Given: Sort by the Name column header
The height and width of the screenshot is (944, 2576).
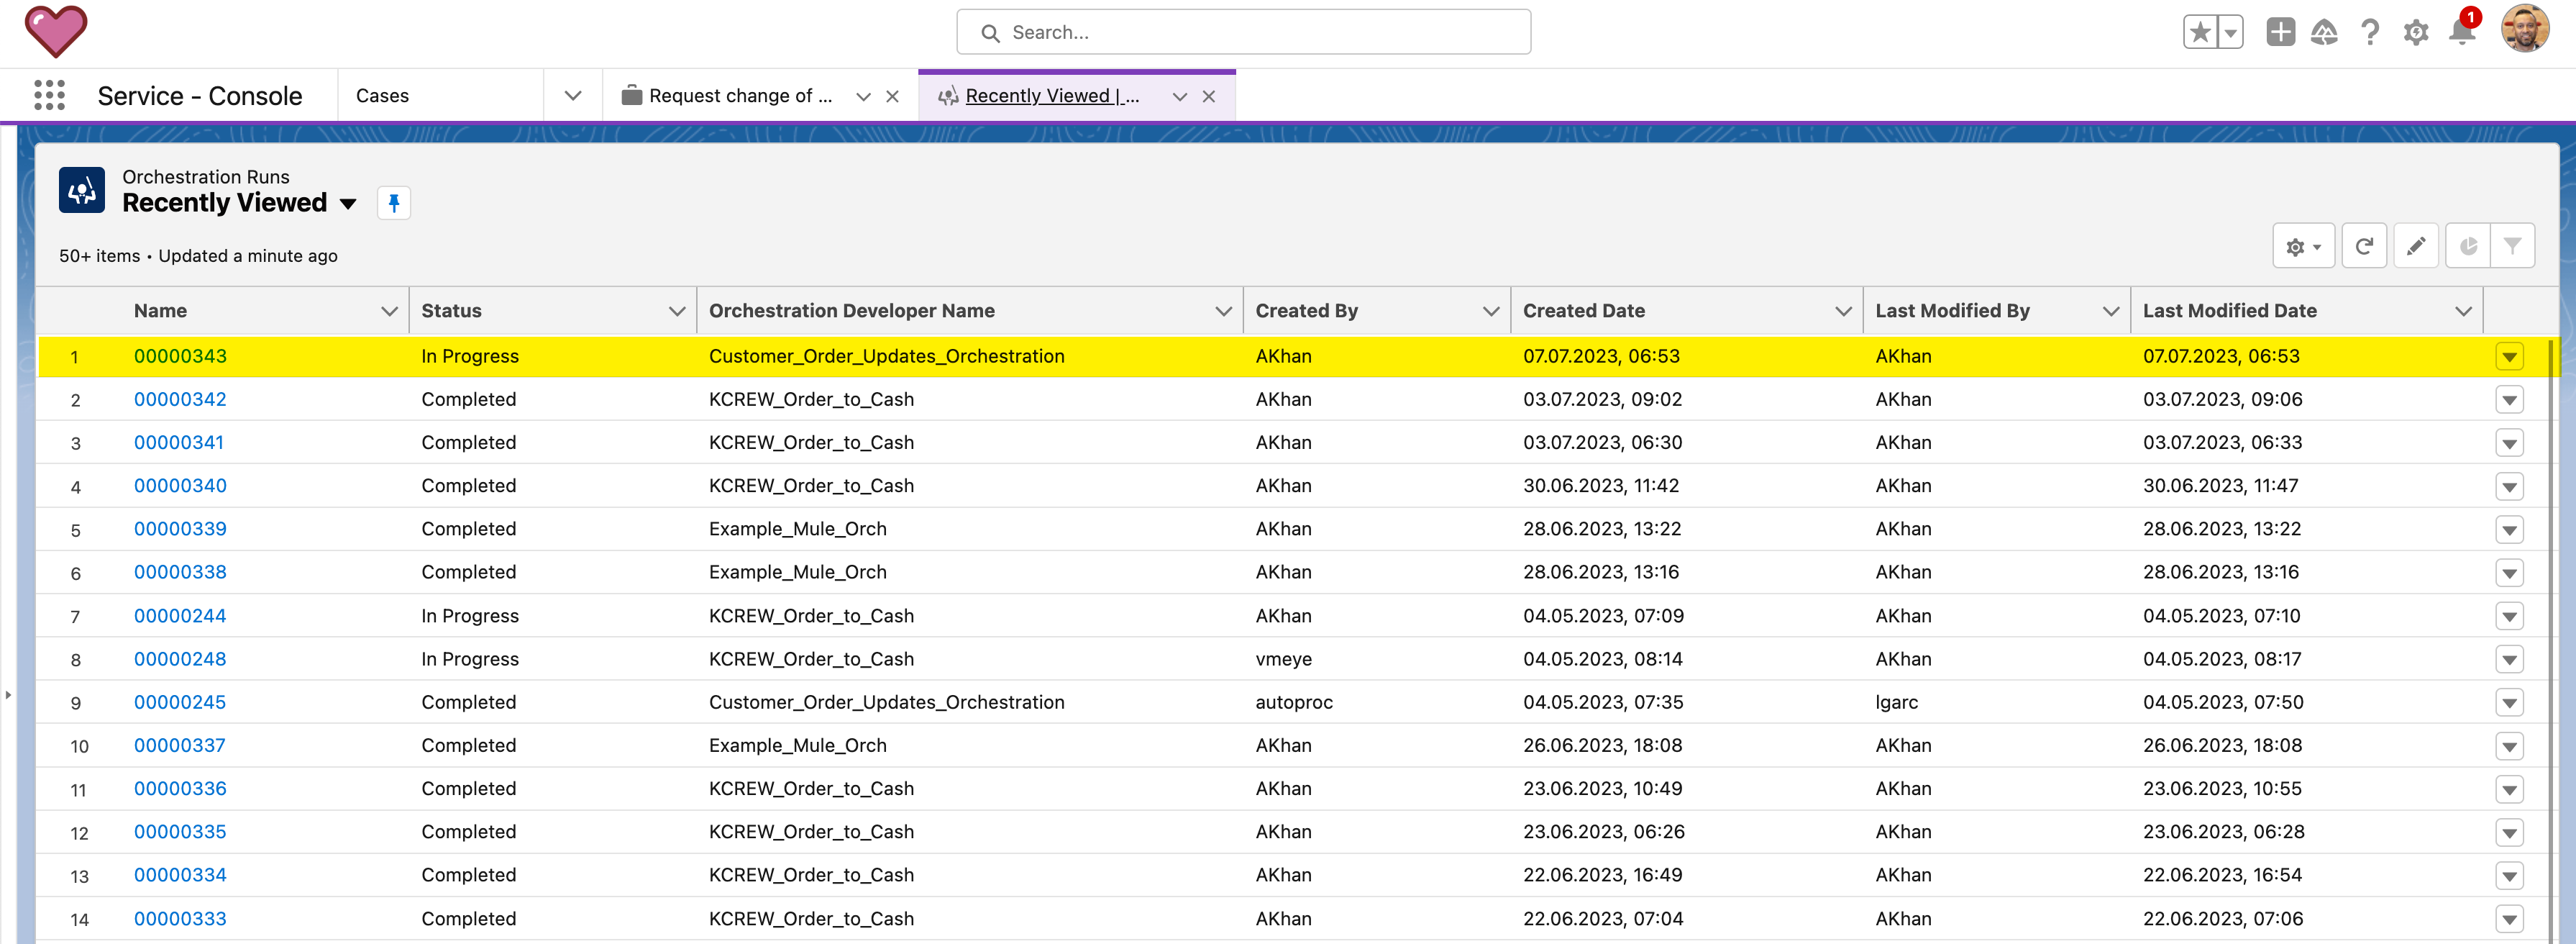Looking at the screenshot, I should pos(160,311).
